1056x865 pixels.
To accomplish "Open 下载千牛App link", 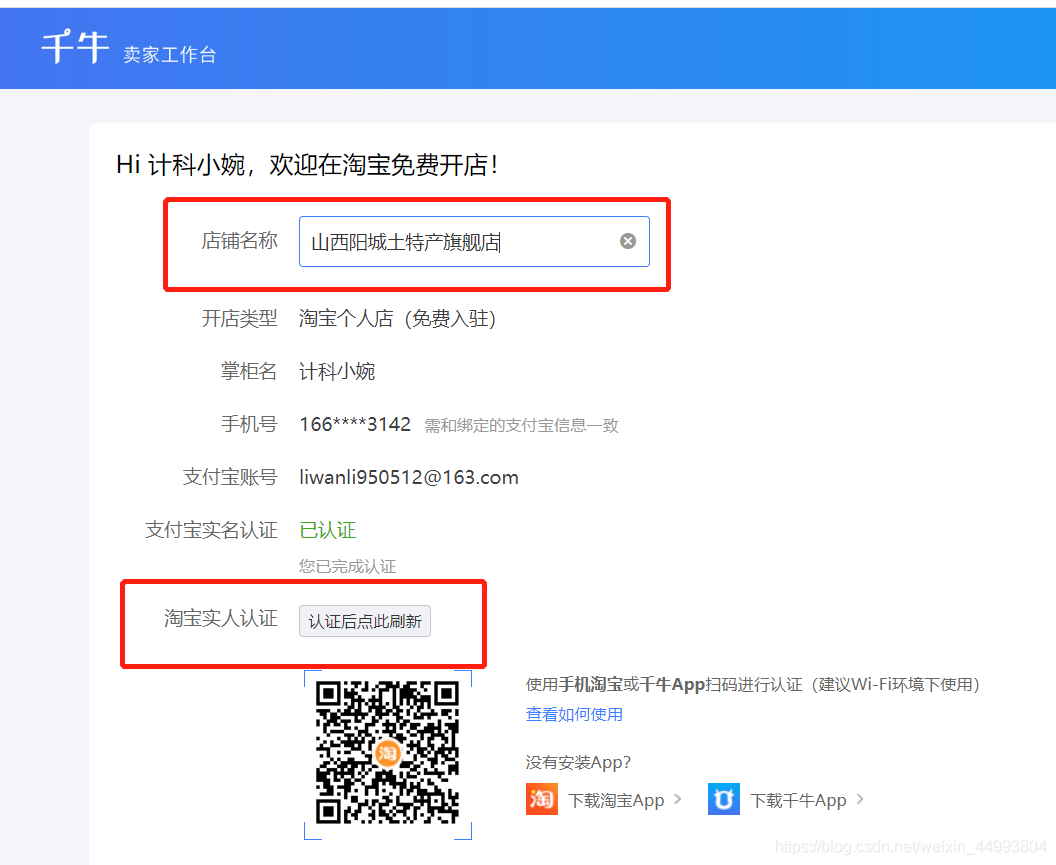I will [798, 800].
